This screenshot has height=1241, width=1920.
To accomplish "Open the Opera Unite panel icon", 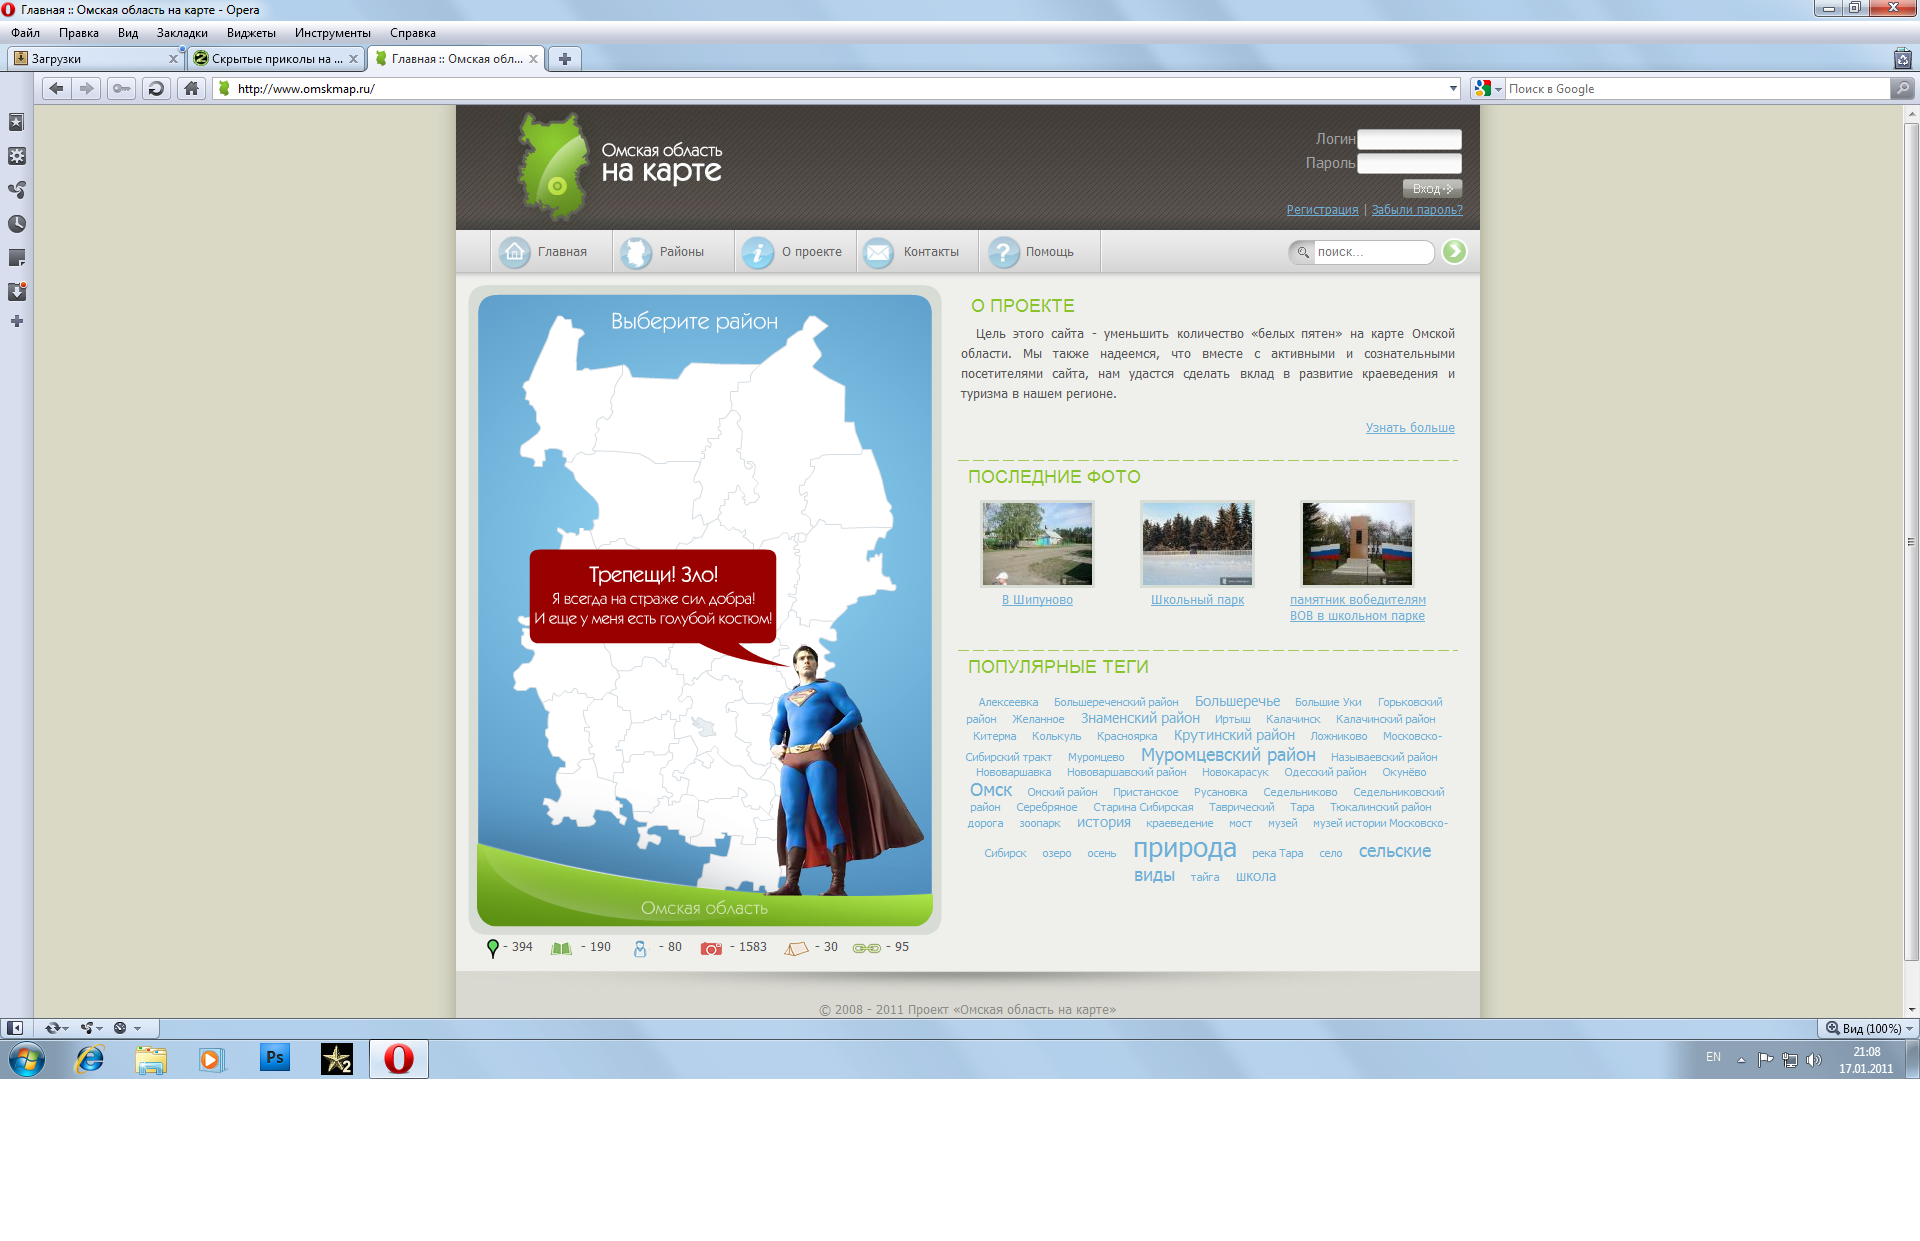I will (x=16, y=190).
